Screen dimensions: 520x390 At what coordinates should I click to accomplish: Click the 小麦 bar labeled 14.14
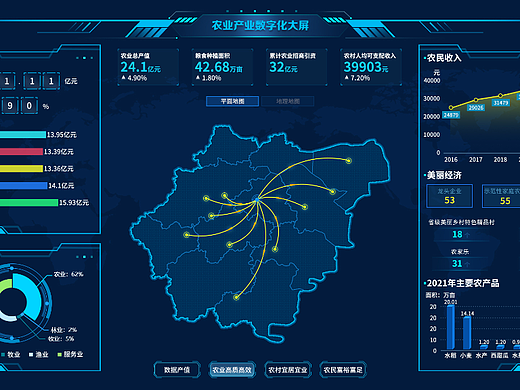pyautogui.click(x=467, y=333)
